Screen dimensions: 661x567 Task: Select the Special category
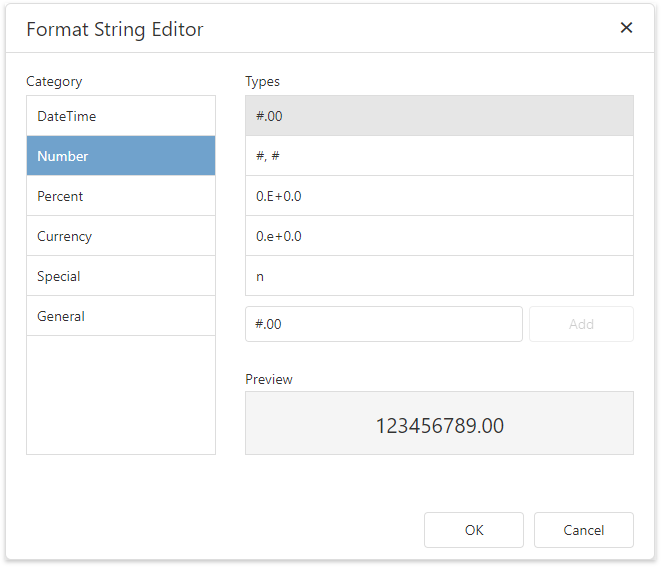pos(120,276)
